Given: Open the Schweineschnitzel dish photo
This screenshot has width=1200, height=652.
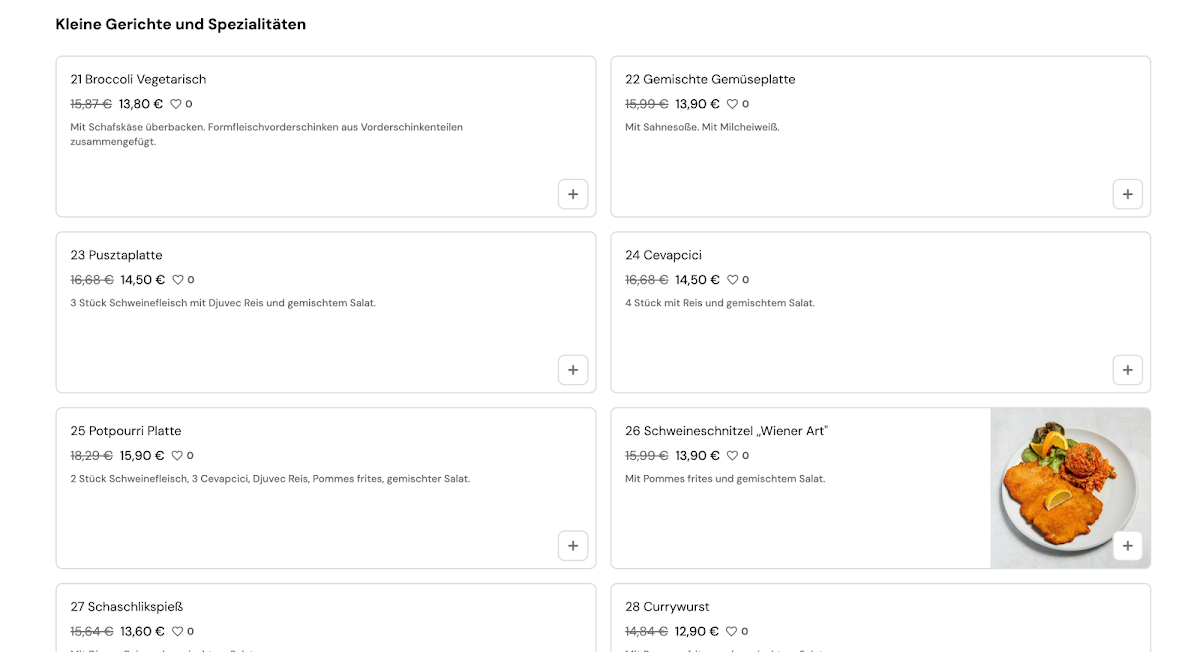Looking at the screenshot, I should point(1070,488).
